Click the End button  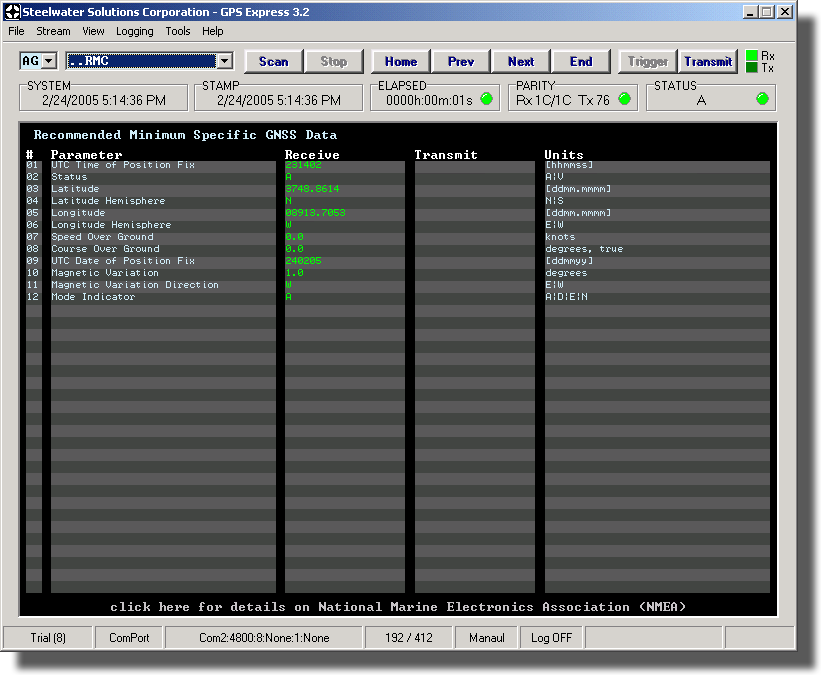coord(581,62)
